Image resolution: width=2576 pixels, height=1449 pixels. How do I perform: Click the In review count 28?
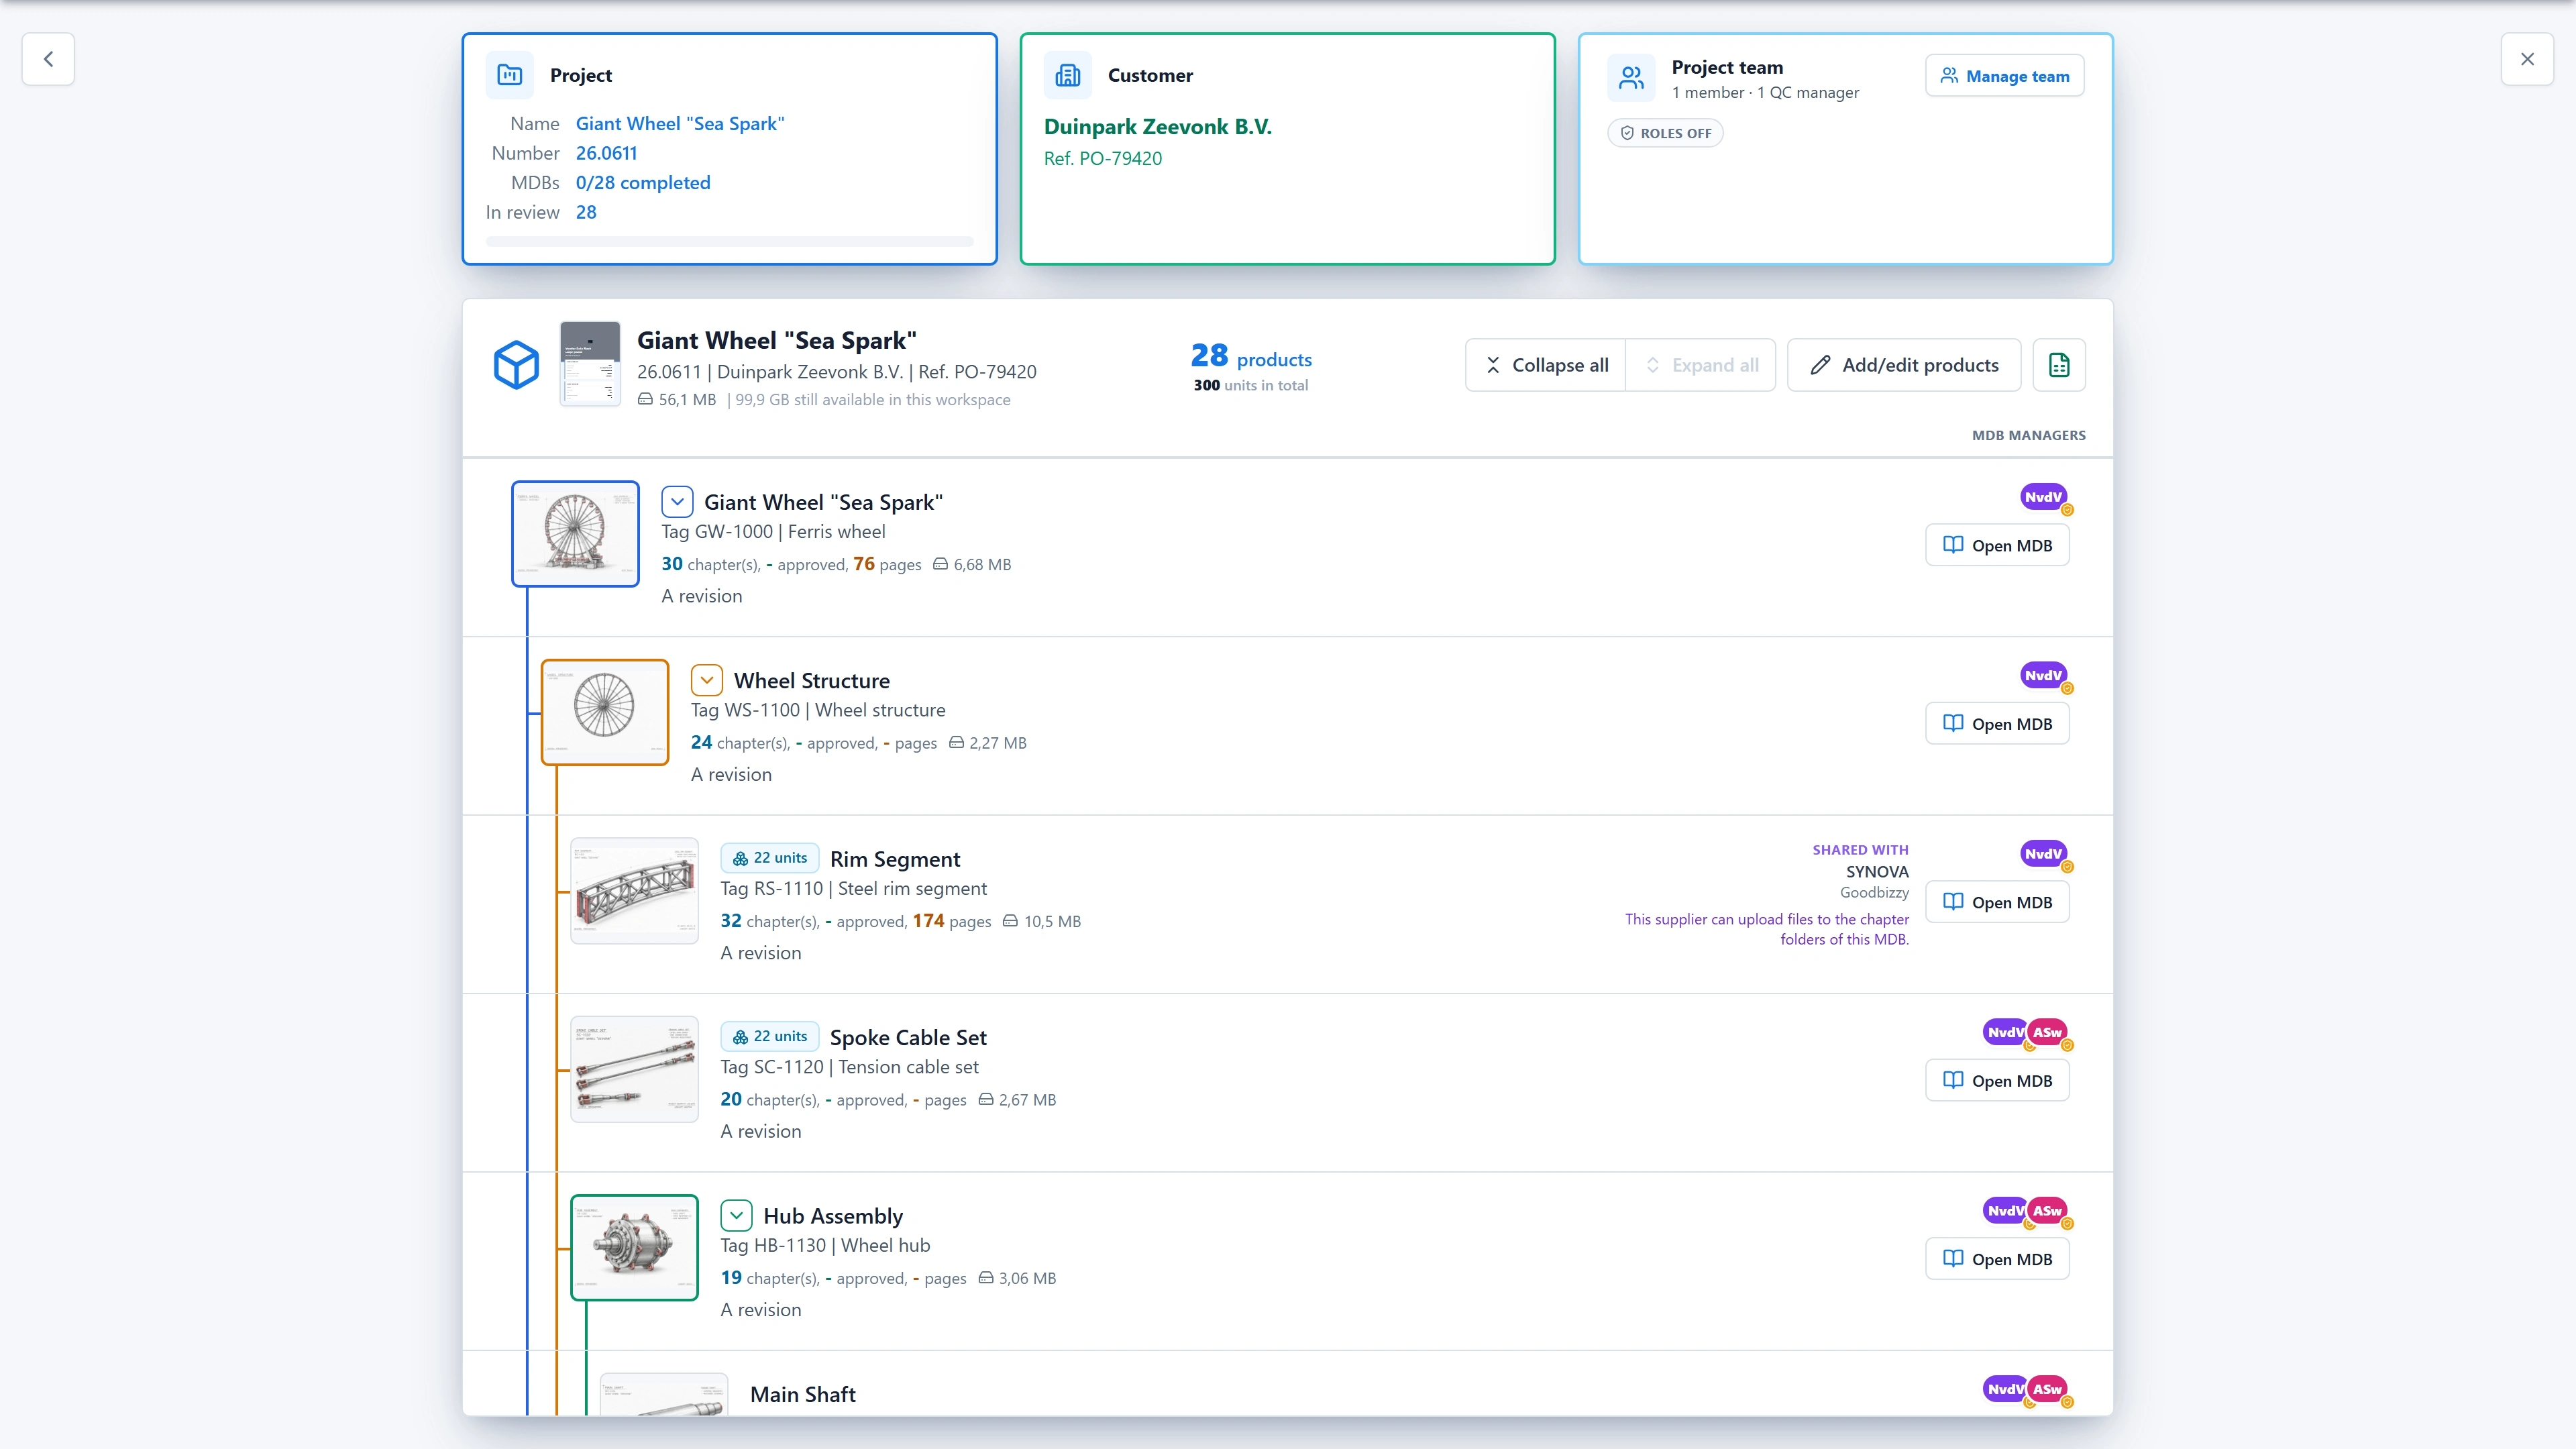(586, 212)
